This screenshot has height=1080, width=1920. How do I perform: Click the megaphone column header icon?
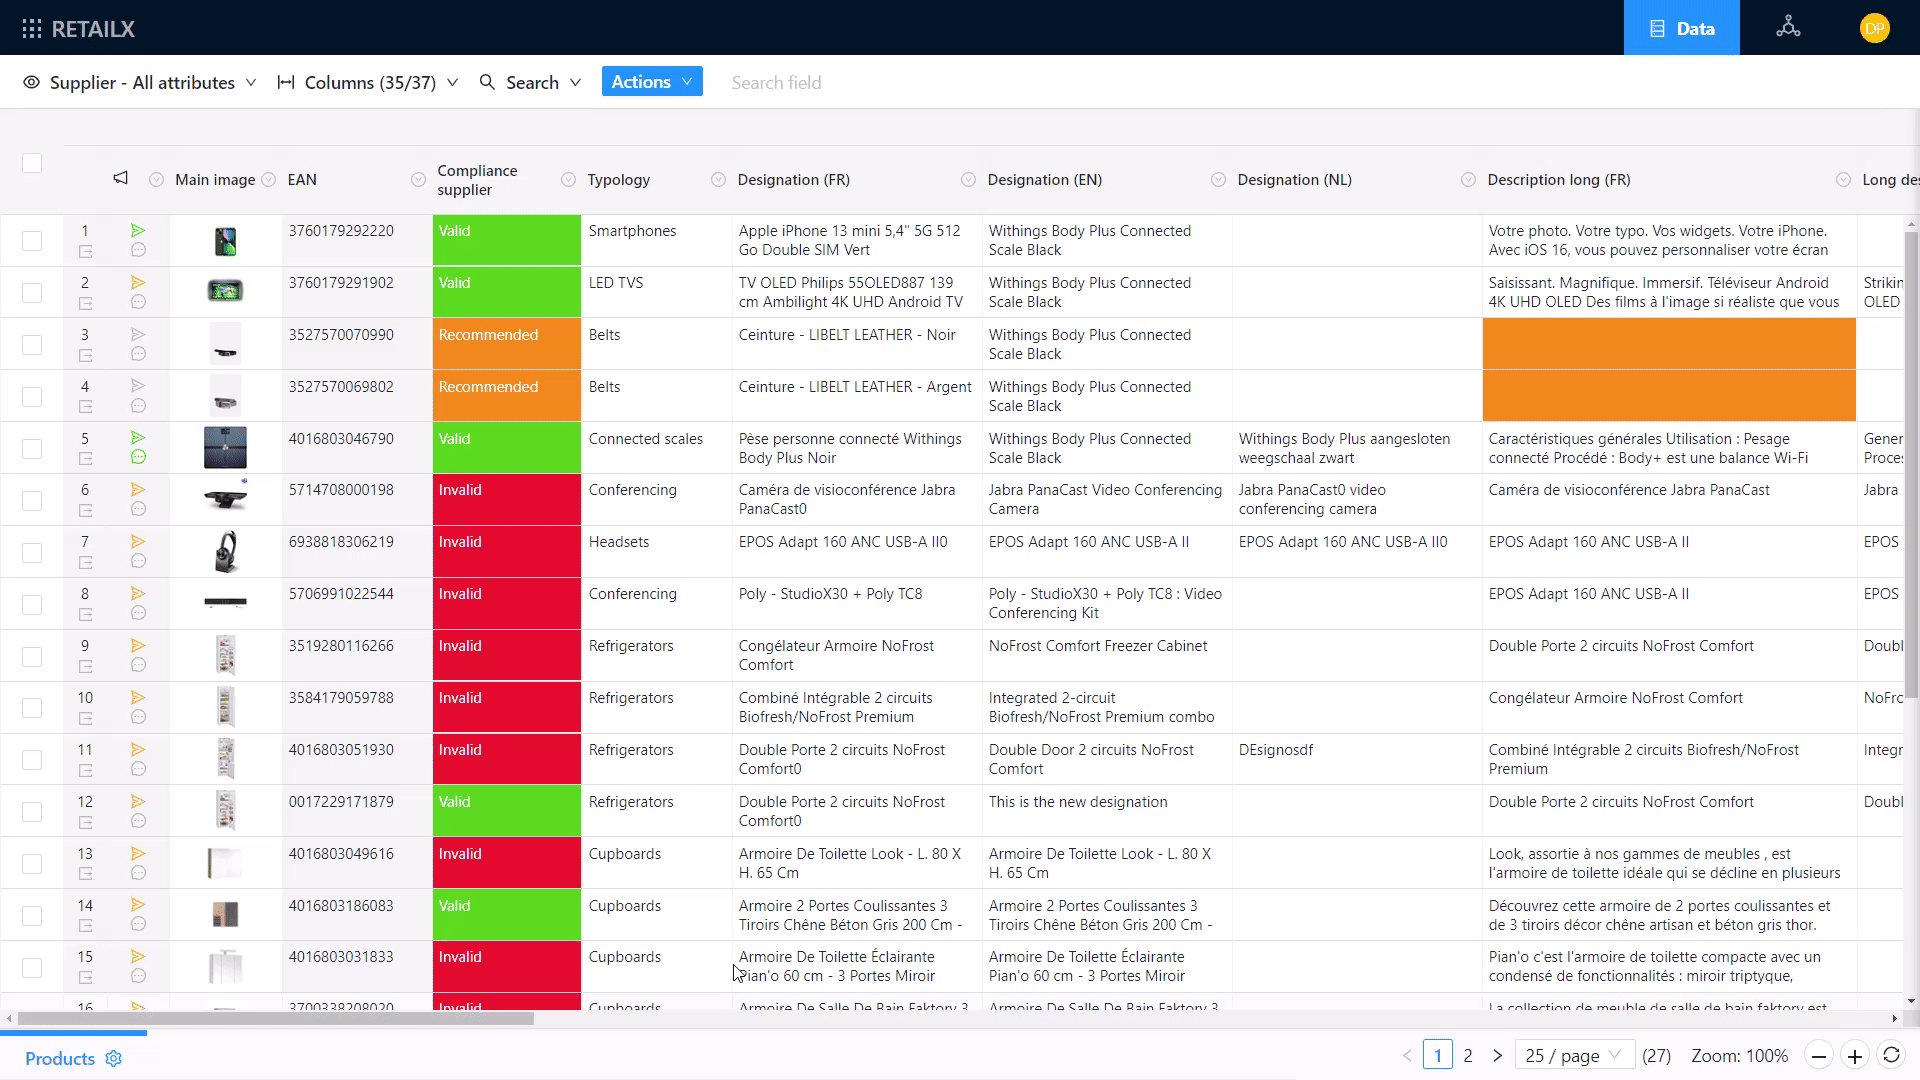[x=120, y=179]
